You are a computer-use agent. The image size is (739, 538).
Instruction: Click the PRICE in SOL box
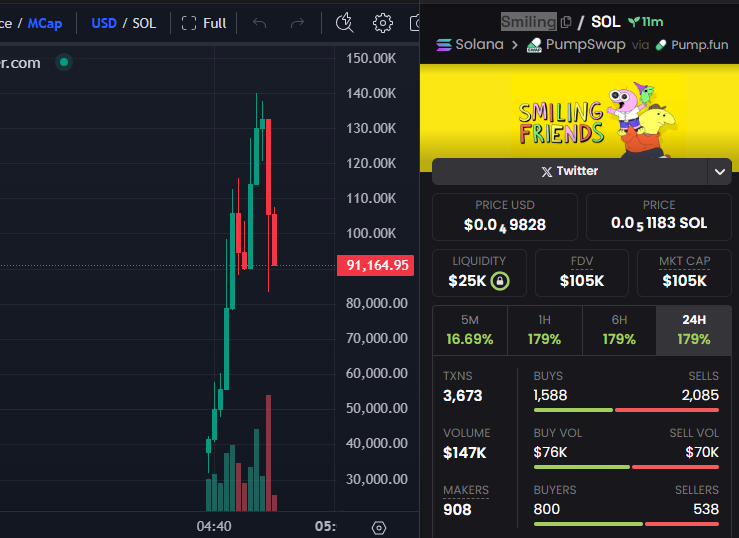pos(659,217)
